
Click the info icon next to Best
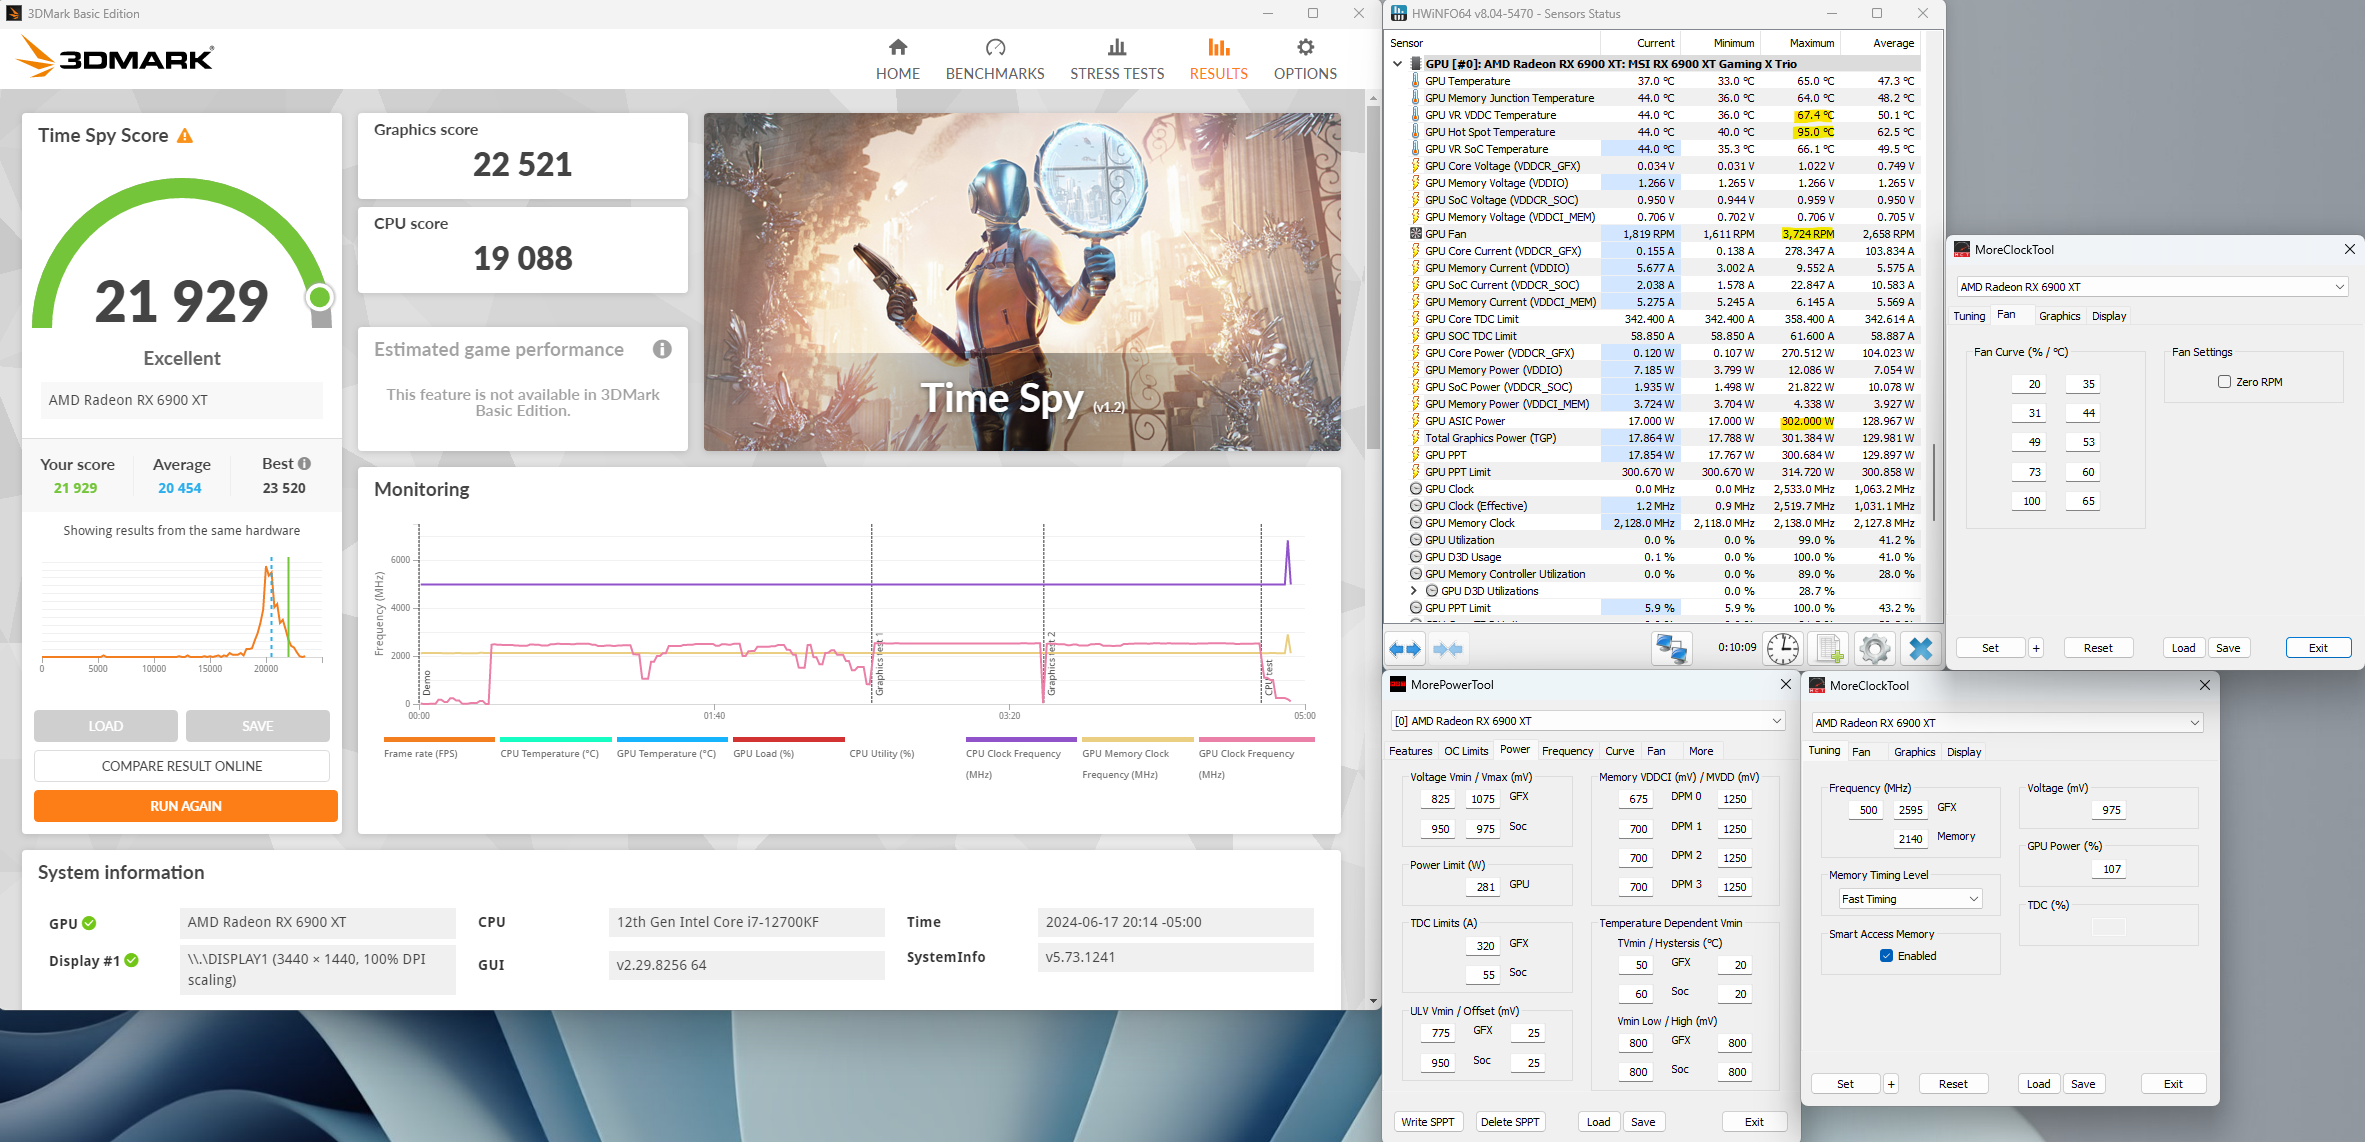(x=305, y=463)
